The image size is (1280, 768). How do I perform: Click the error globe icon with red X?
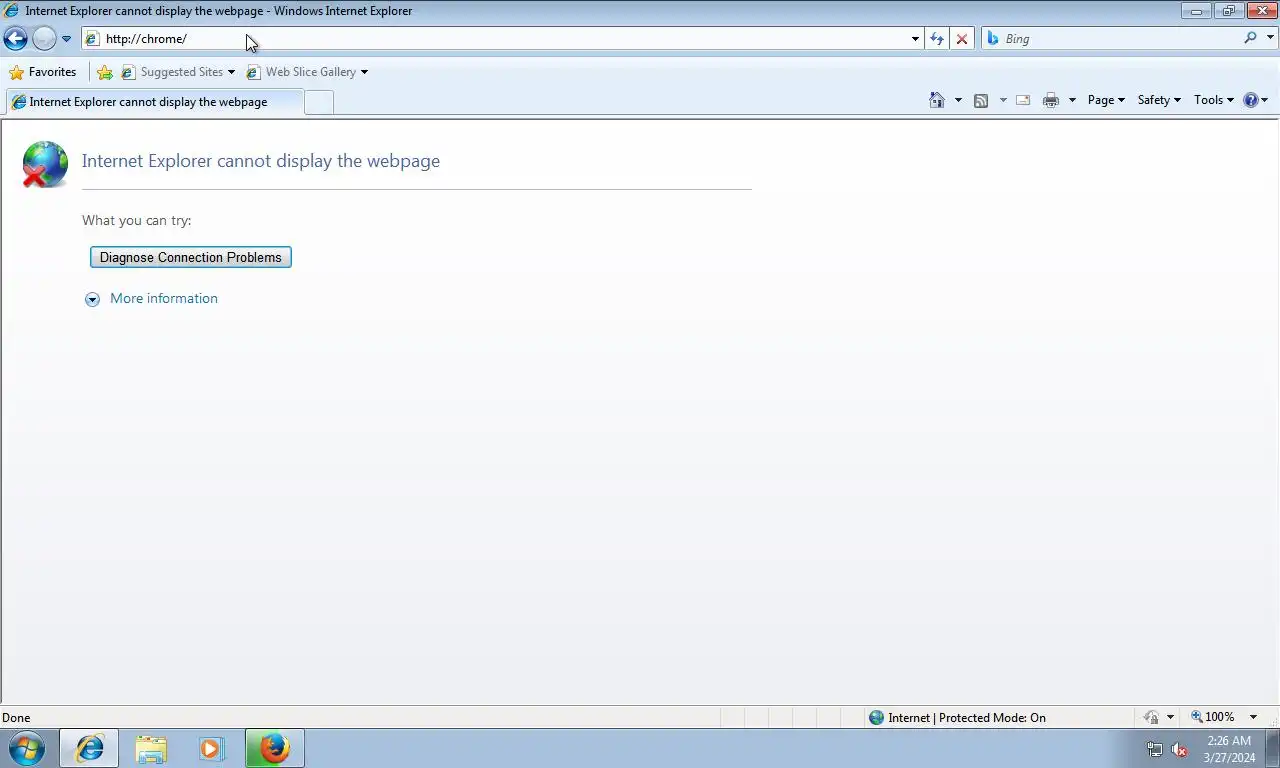(x=45, y=164)
